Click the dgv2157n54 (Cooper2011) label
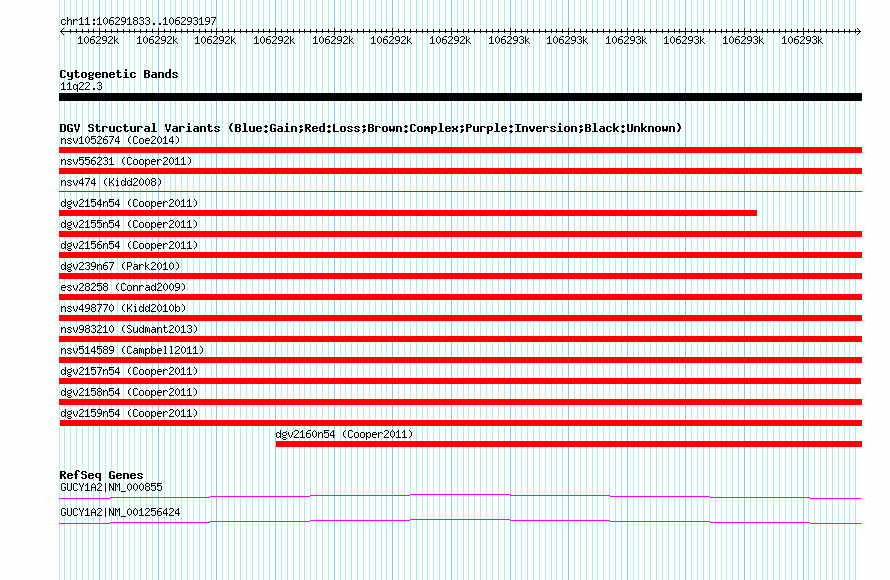The image size is (890, 580). coord(129,371)
